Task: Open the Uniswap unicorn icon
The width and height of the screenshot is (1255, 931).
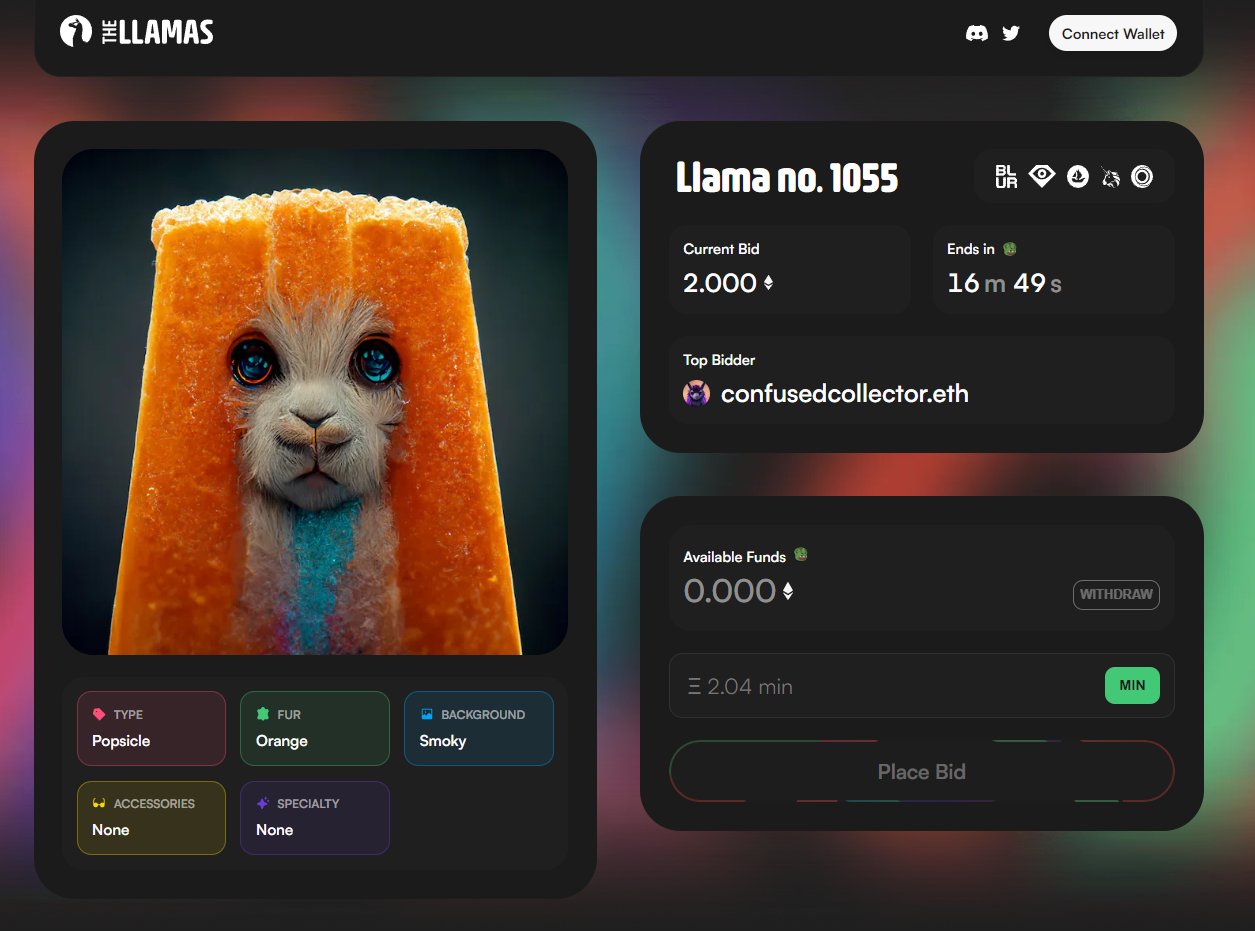Action: click(1110, 177)
